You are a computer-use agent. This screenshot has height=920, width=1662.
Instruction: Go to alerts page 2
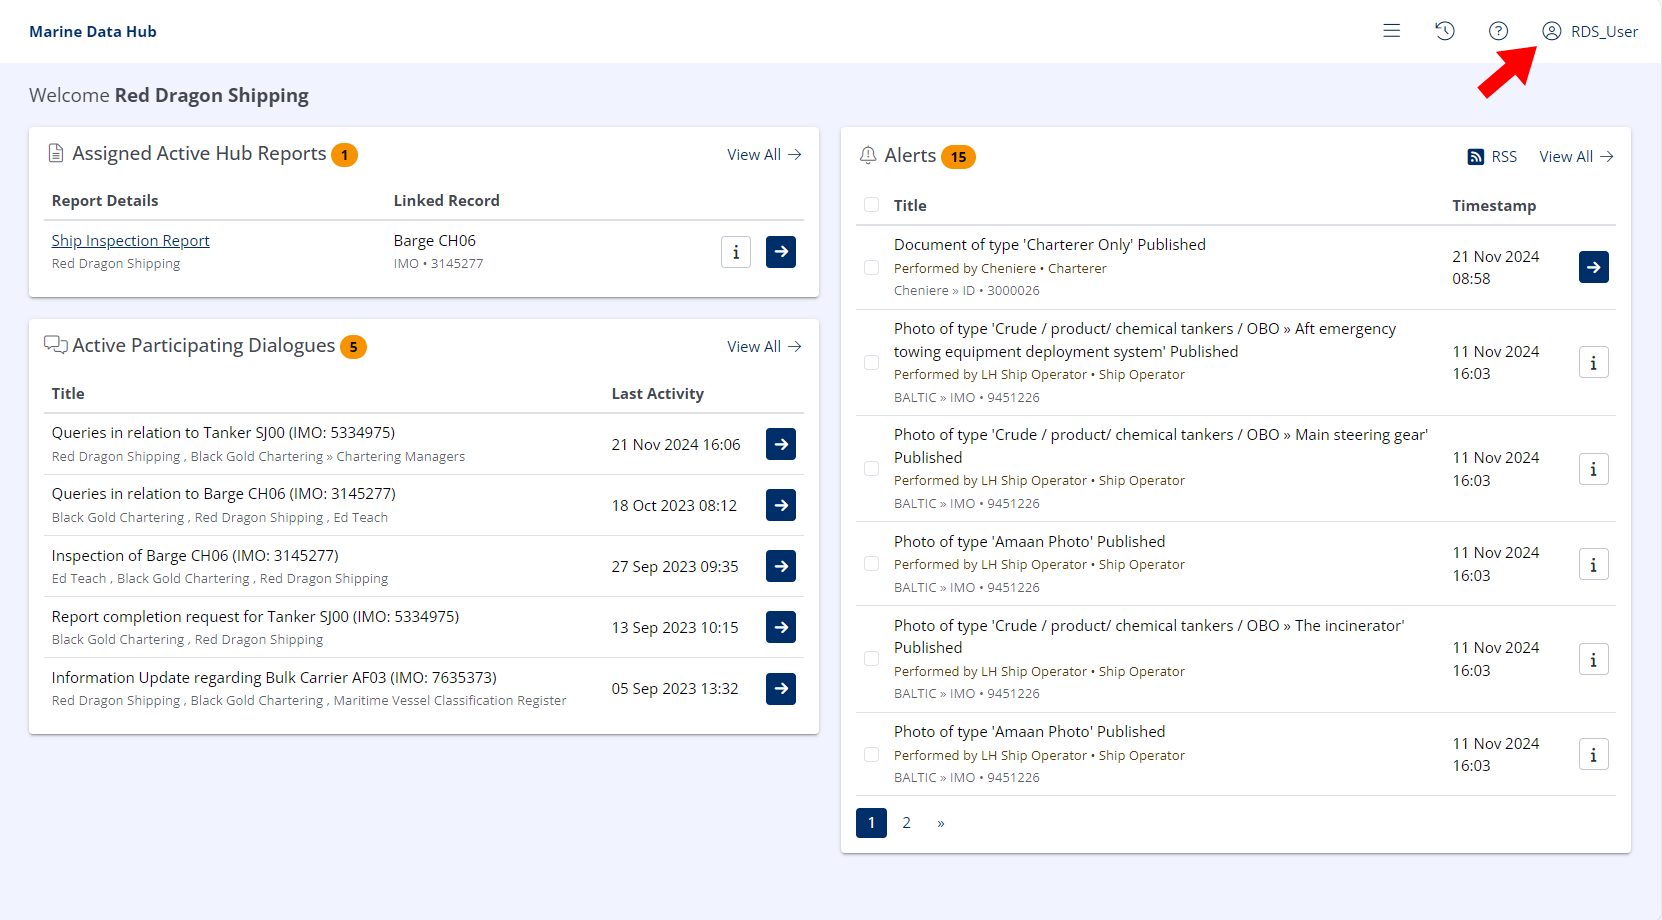906,823
